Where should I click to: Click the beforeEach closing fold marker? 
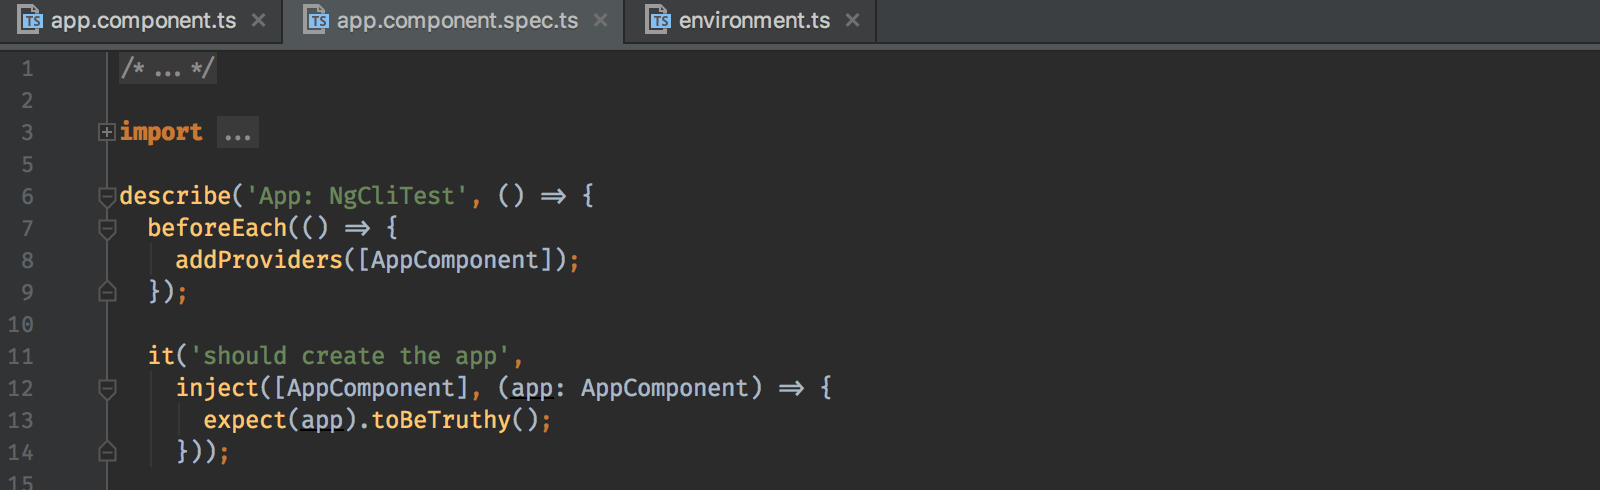[x=107, y=292]
